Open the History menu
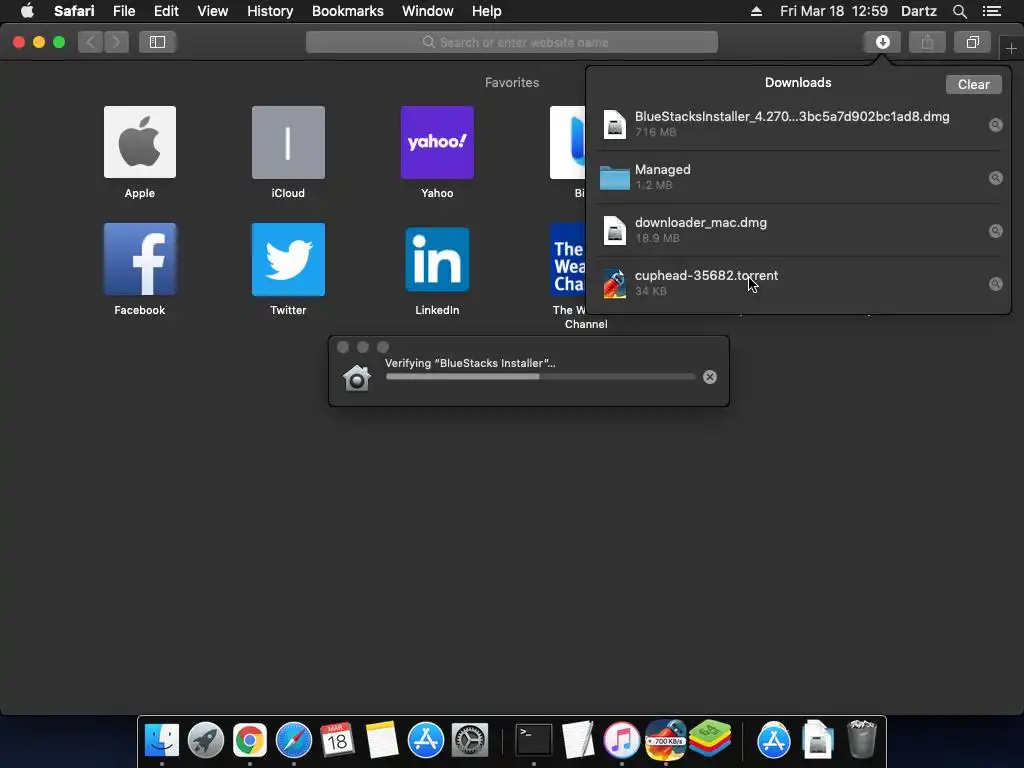Screen dimensions: 1024x768 tap(270, 11)
